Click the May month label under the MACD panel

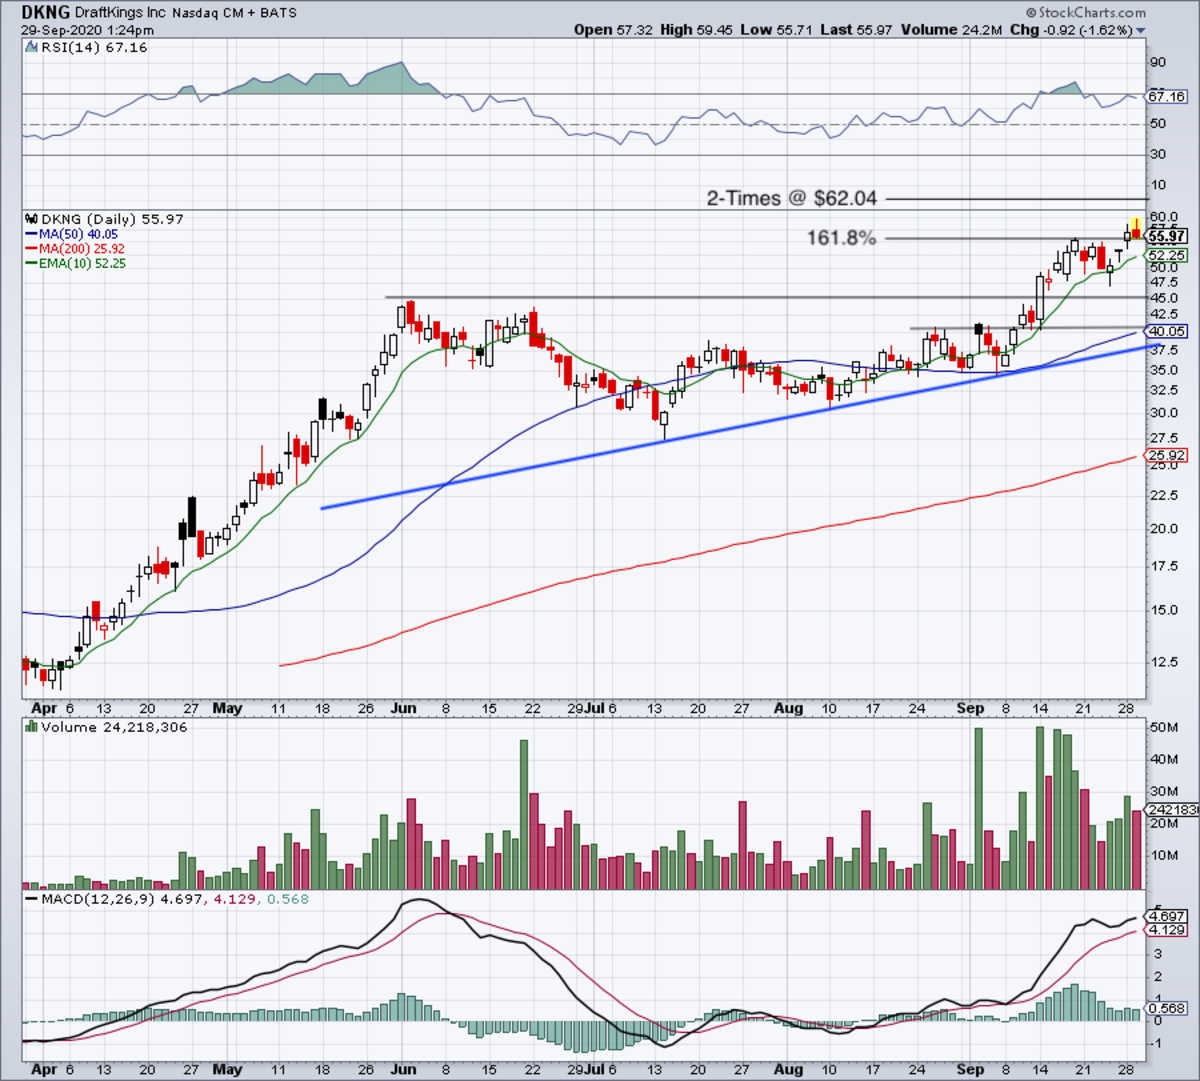(x=227, y=1069)
